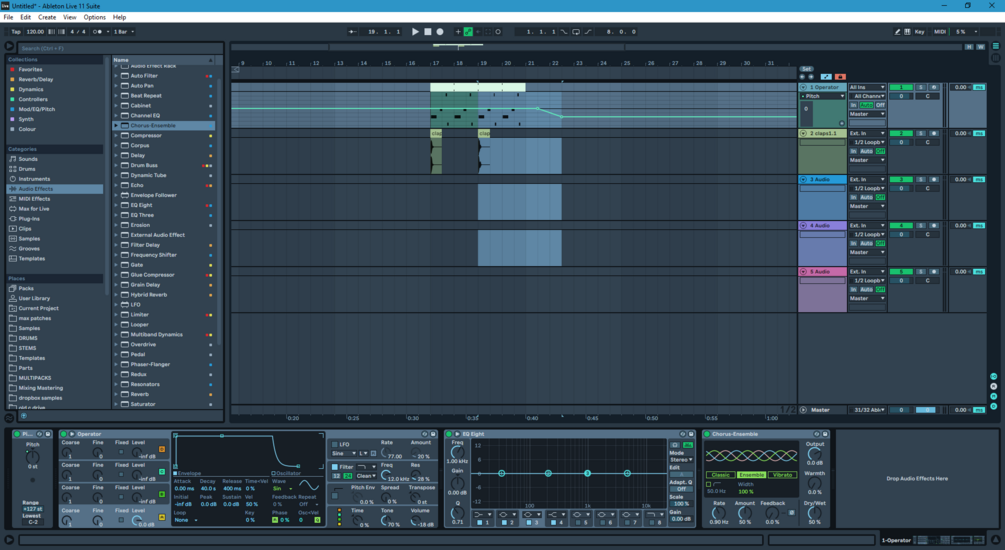Image resolution: width=1005 pixels, height=550 pixels.
Task: Select Classic mode in Chorus-Ensemble
Action: pos(720,475)
